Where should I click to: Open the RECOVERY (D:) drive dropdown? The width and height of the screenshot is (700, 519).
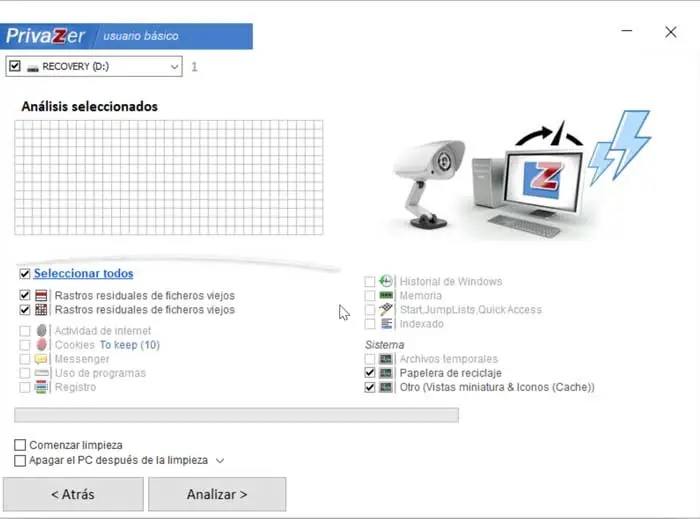[174, 67]
